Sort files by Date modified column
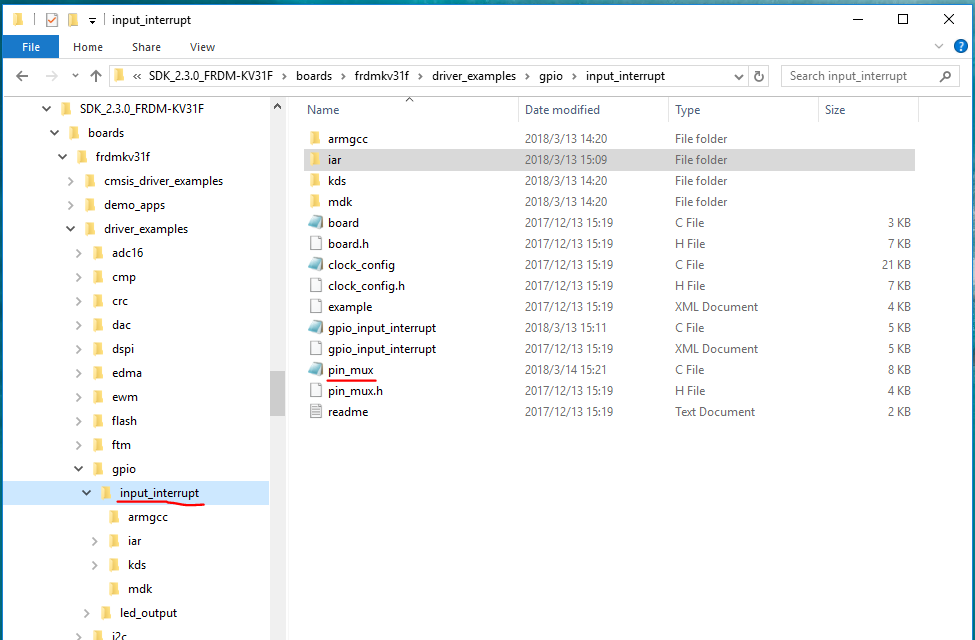 click(562, 109)
